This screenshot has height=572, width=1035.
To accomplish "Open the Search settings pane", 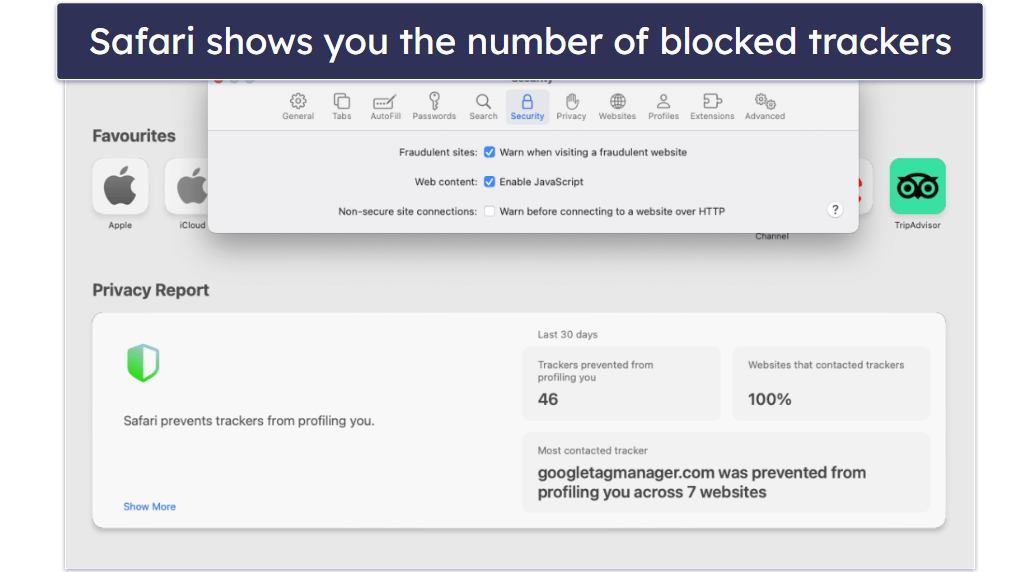I will [x=483, y=106].
